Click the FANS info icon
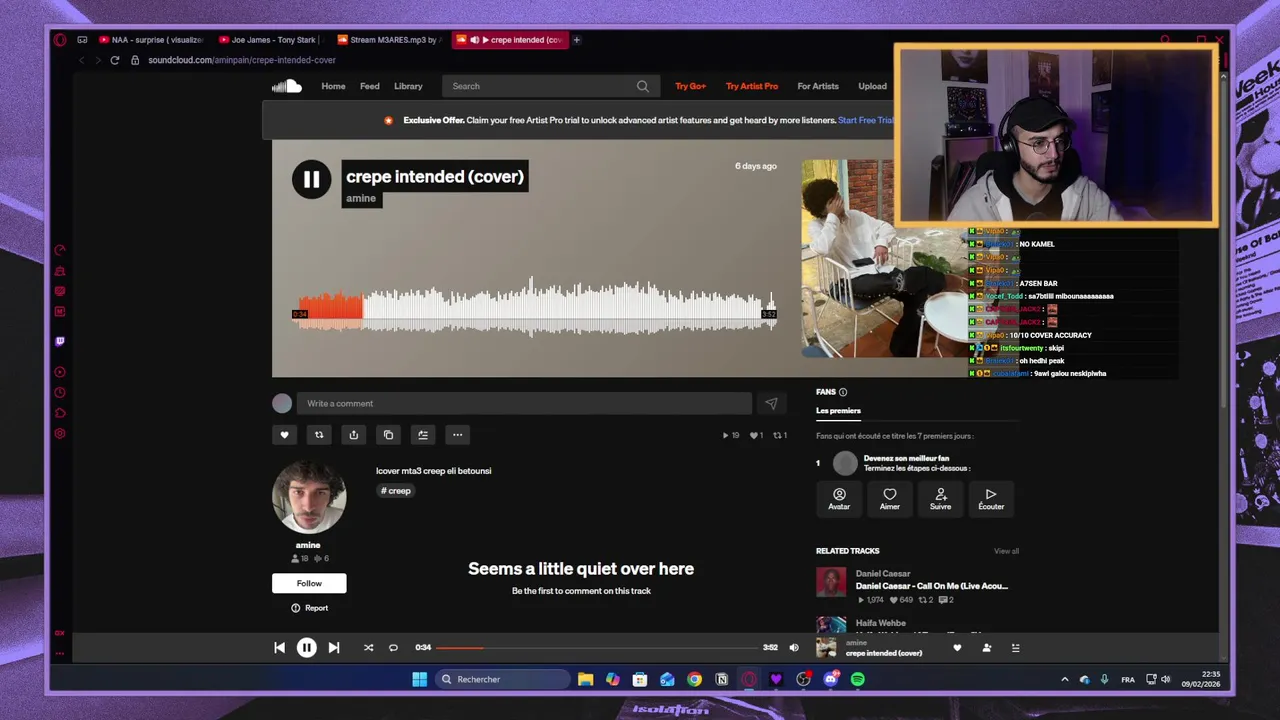Viewport: 1280px width, 720px height. tap(843, 392)
